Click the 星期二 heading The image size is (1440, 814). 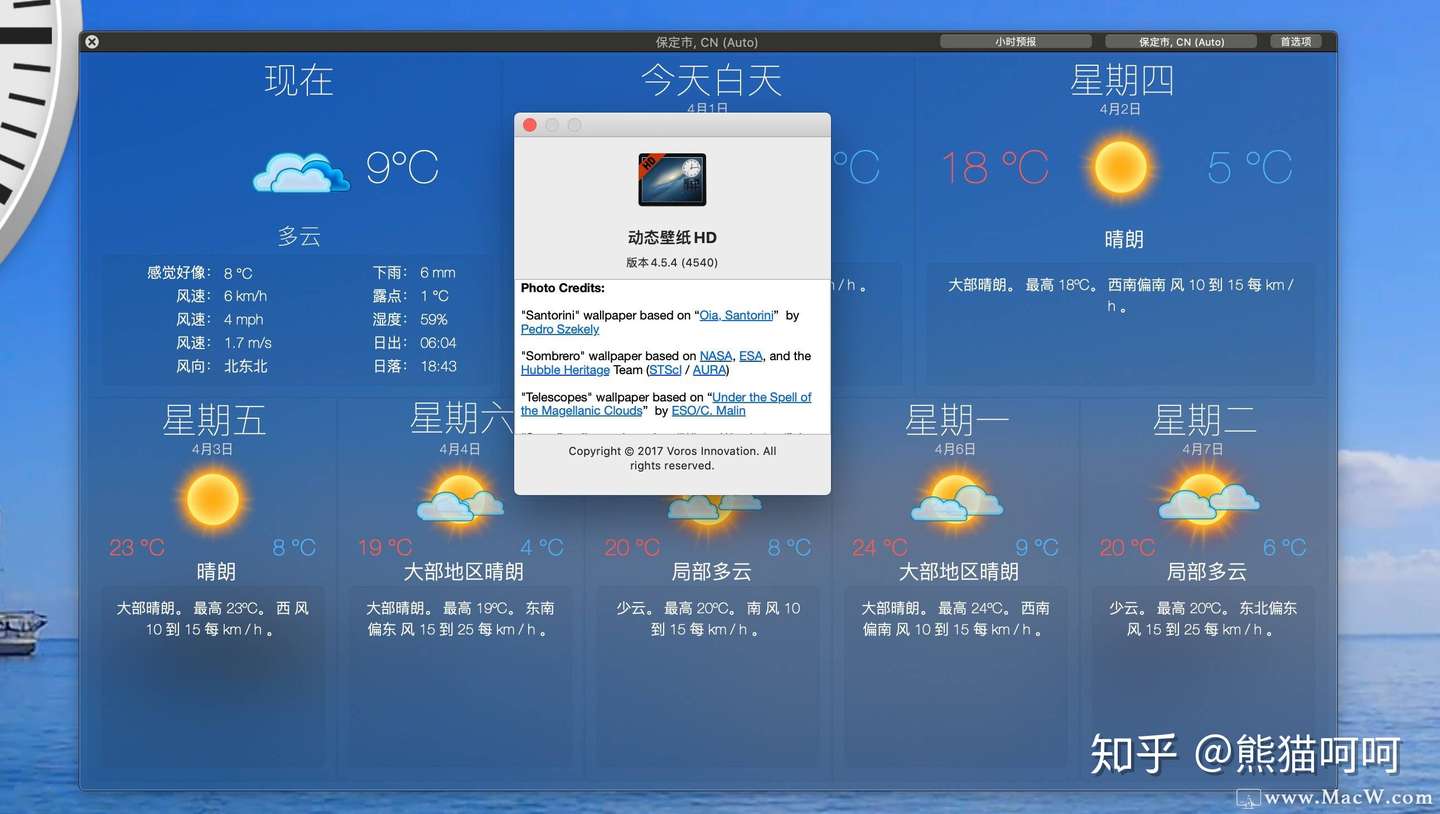(x=1204, y=420)
